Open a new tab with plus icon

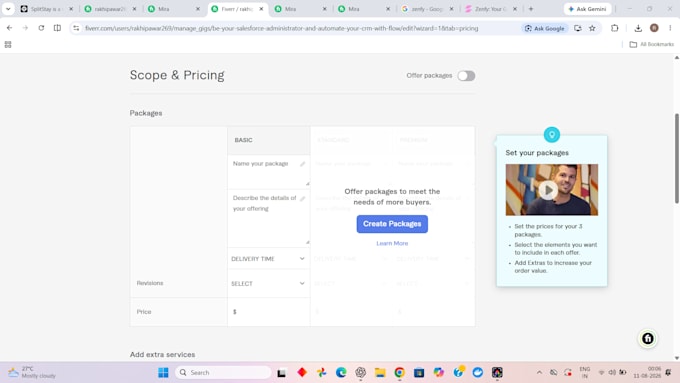click(530, 9)
